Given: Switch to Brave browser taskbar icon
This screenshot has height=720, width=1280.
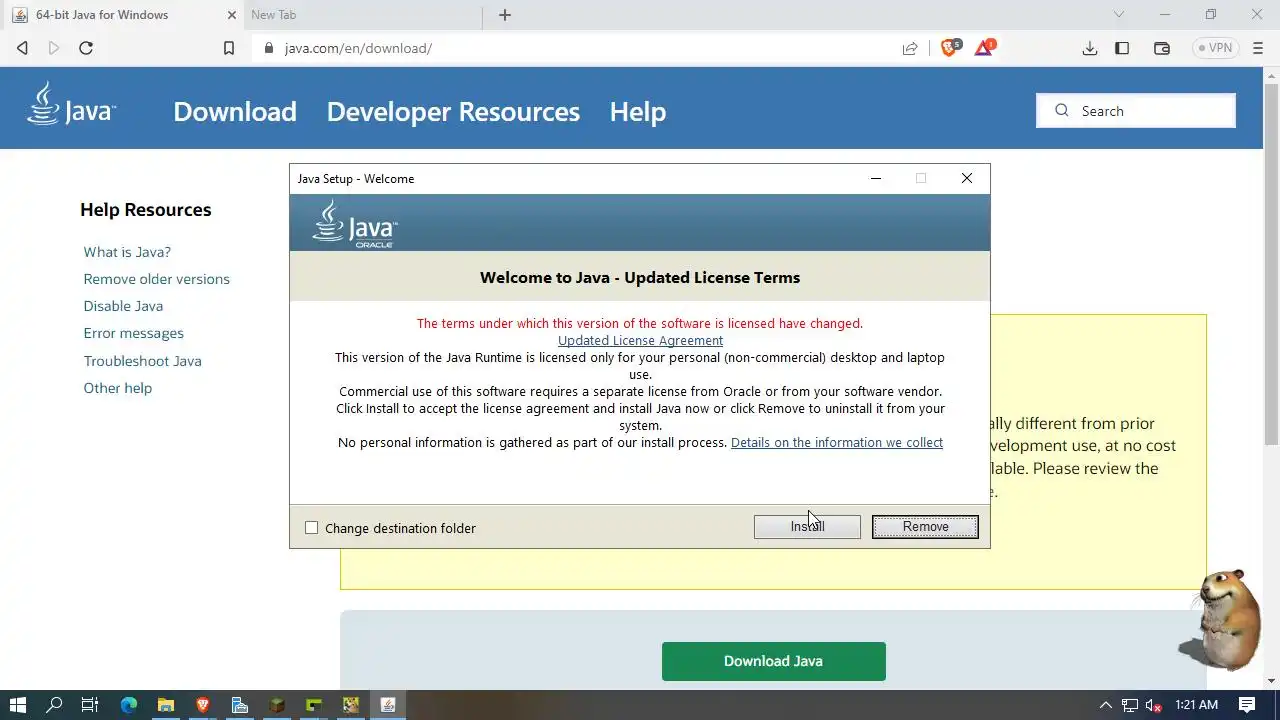Looking at the screenshot, I should (203, 705).
